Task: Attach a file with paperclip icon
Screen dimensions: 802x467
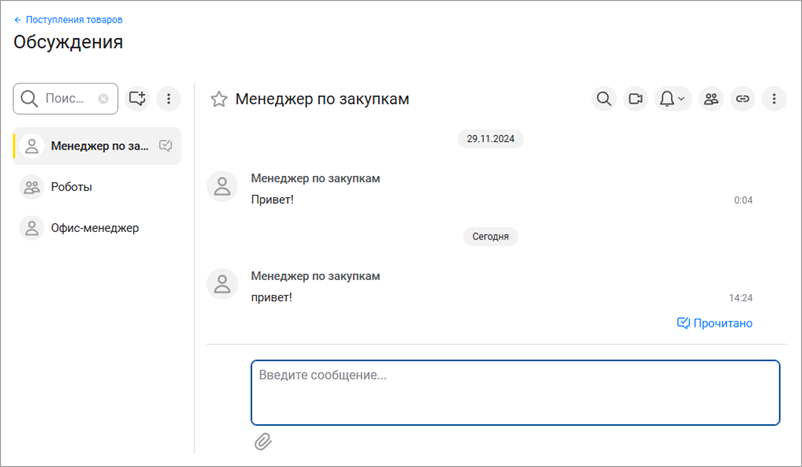Action: tap(262, 441)
